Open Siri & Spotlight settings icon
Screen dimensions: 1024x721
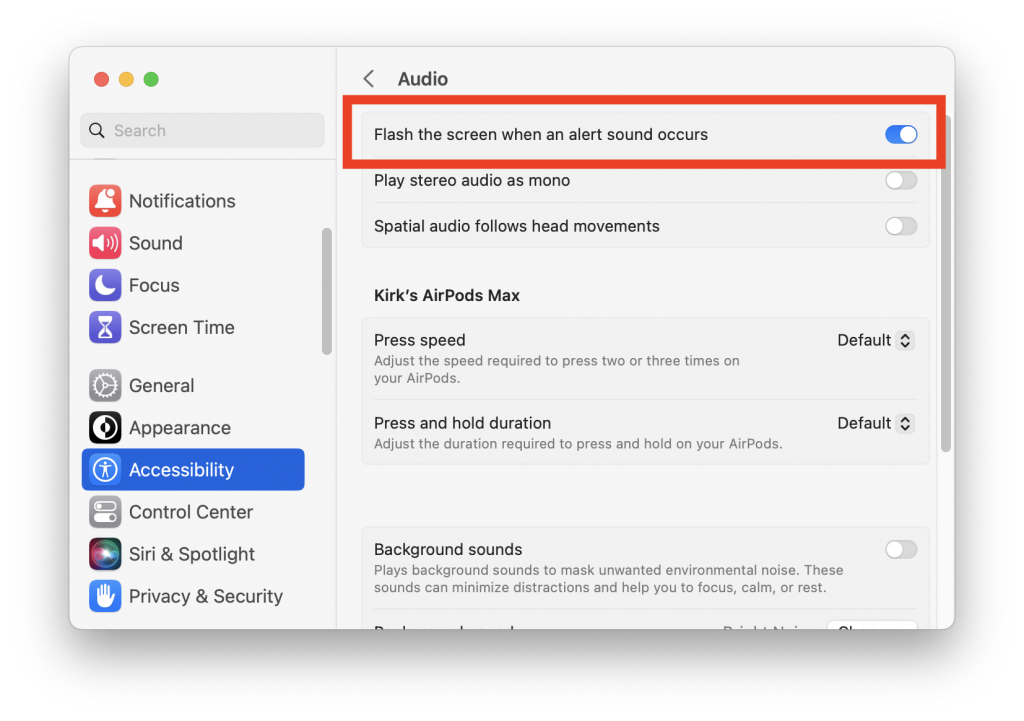coord(105,554)
